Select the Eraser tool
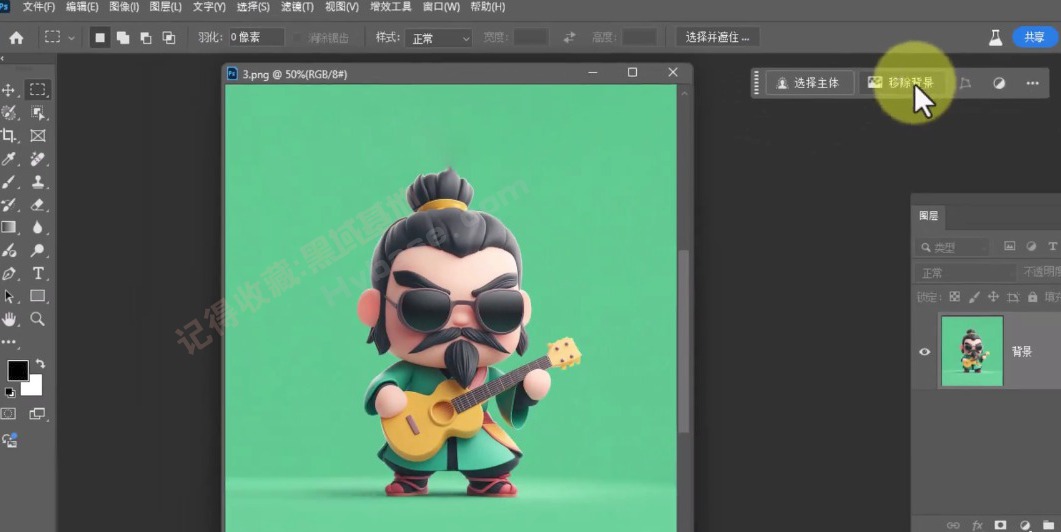This screenshot has height=532, width=1061. coord(38,204)
